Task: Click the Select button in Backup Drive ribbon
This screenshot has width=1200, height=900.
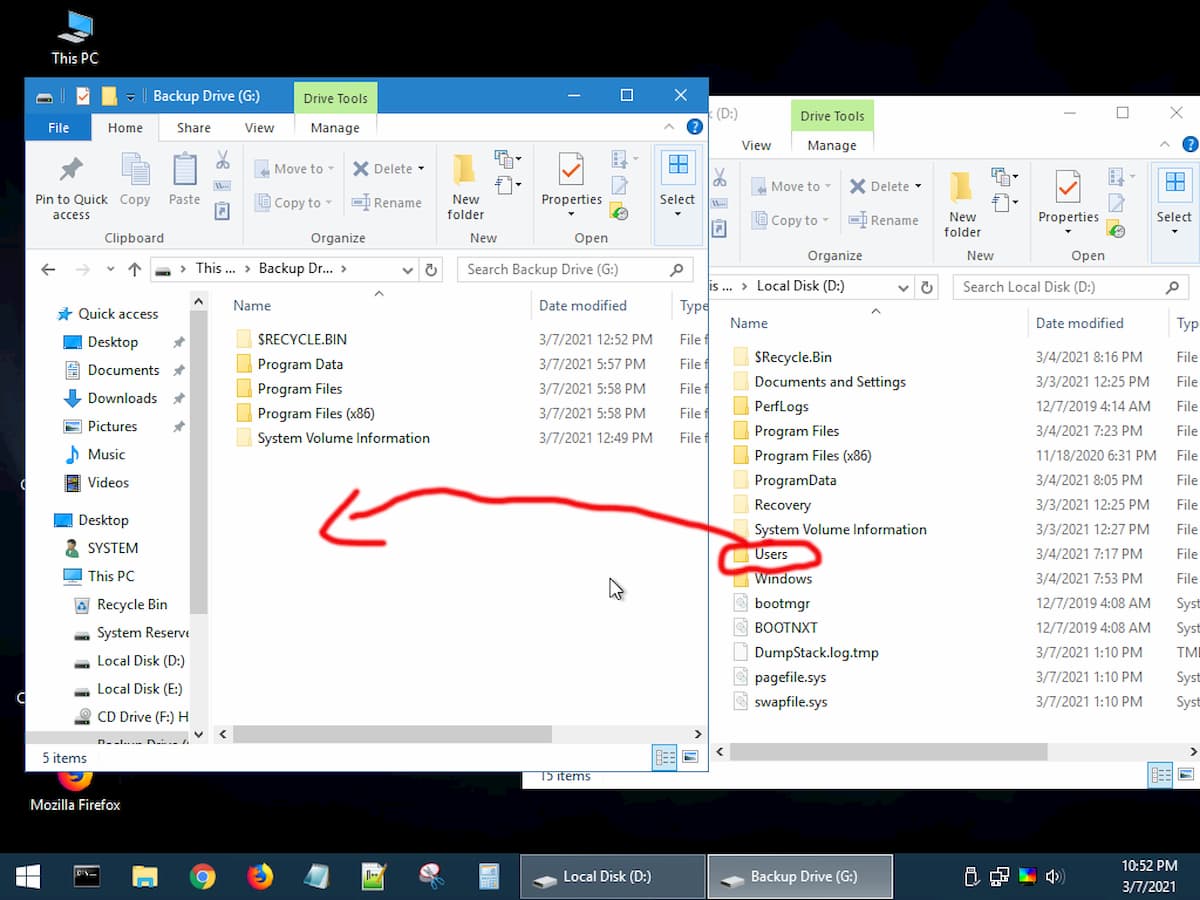Action: pos(677,187)
